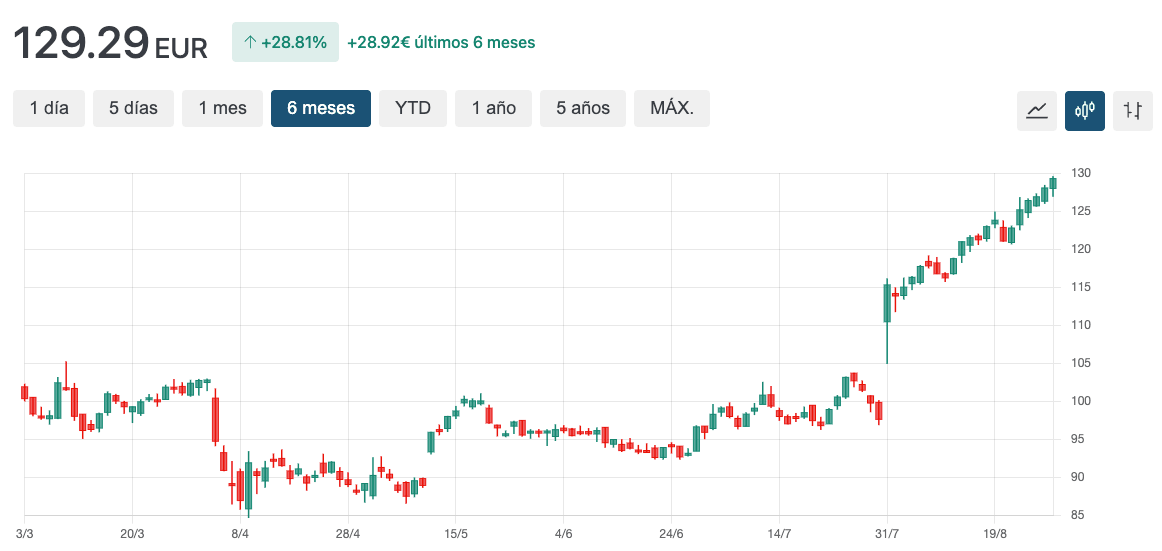Screen dimensions: 1162x551
Task: Click the +28.92€ últimos 6 meses text
Action: click(x=440, y=42)
